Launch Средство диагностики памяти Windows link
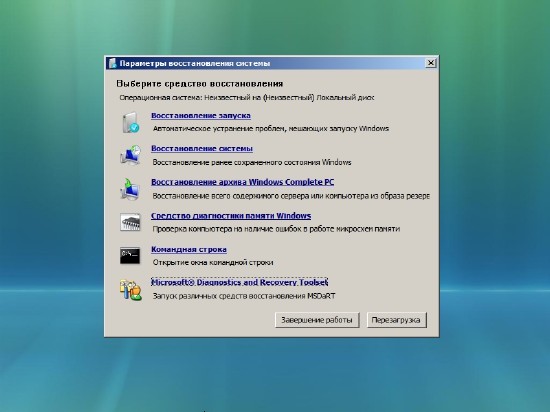This screenshot has height=412, width=550. click(231, 216)
